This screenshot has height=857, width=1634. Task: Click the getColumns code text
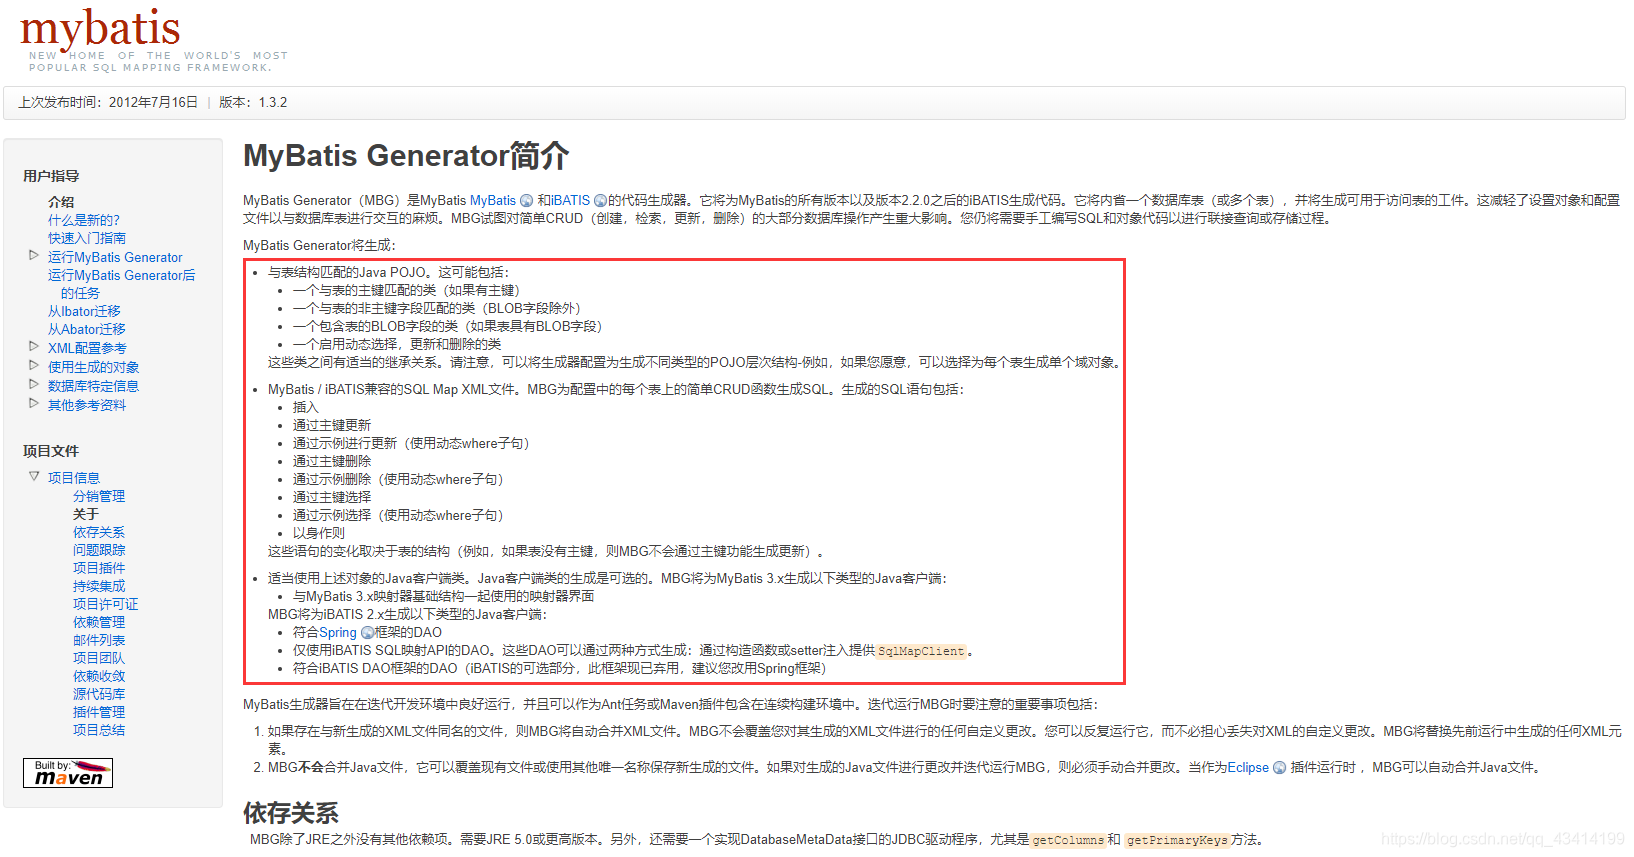[1068, 840]
